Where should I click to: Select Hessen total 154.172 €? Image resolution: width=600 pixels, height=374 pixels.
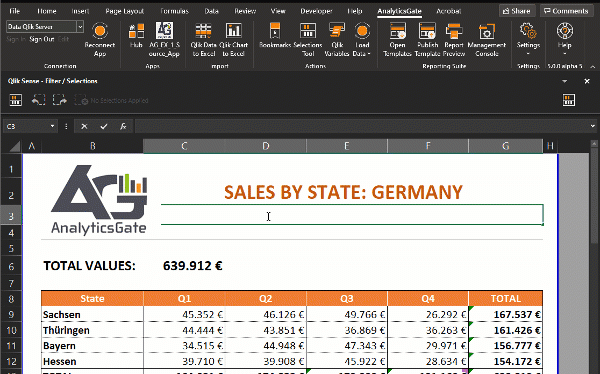point(505,361)
